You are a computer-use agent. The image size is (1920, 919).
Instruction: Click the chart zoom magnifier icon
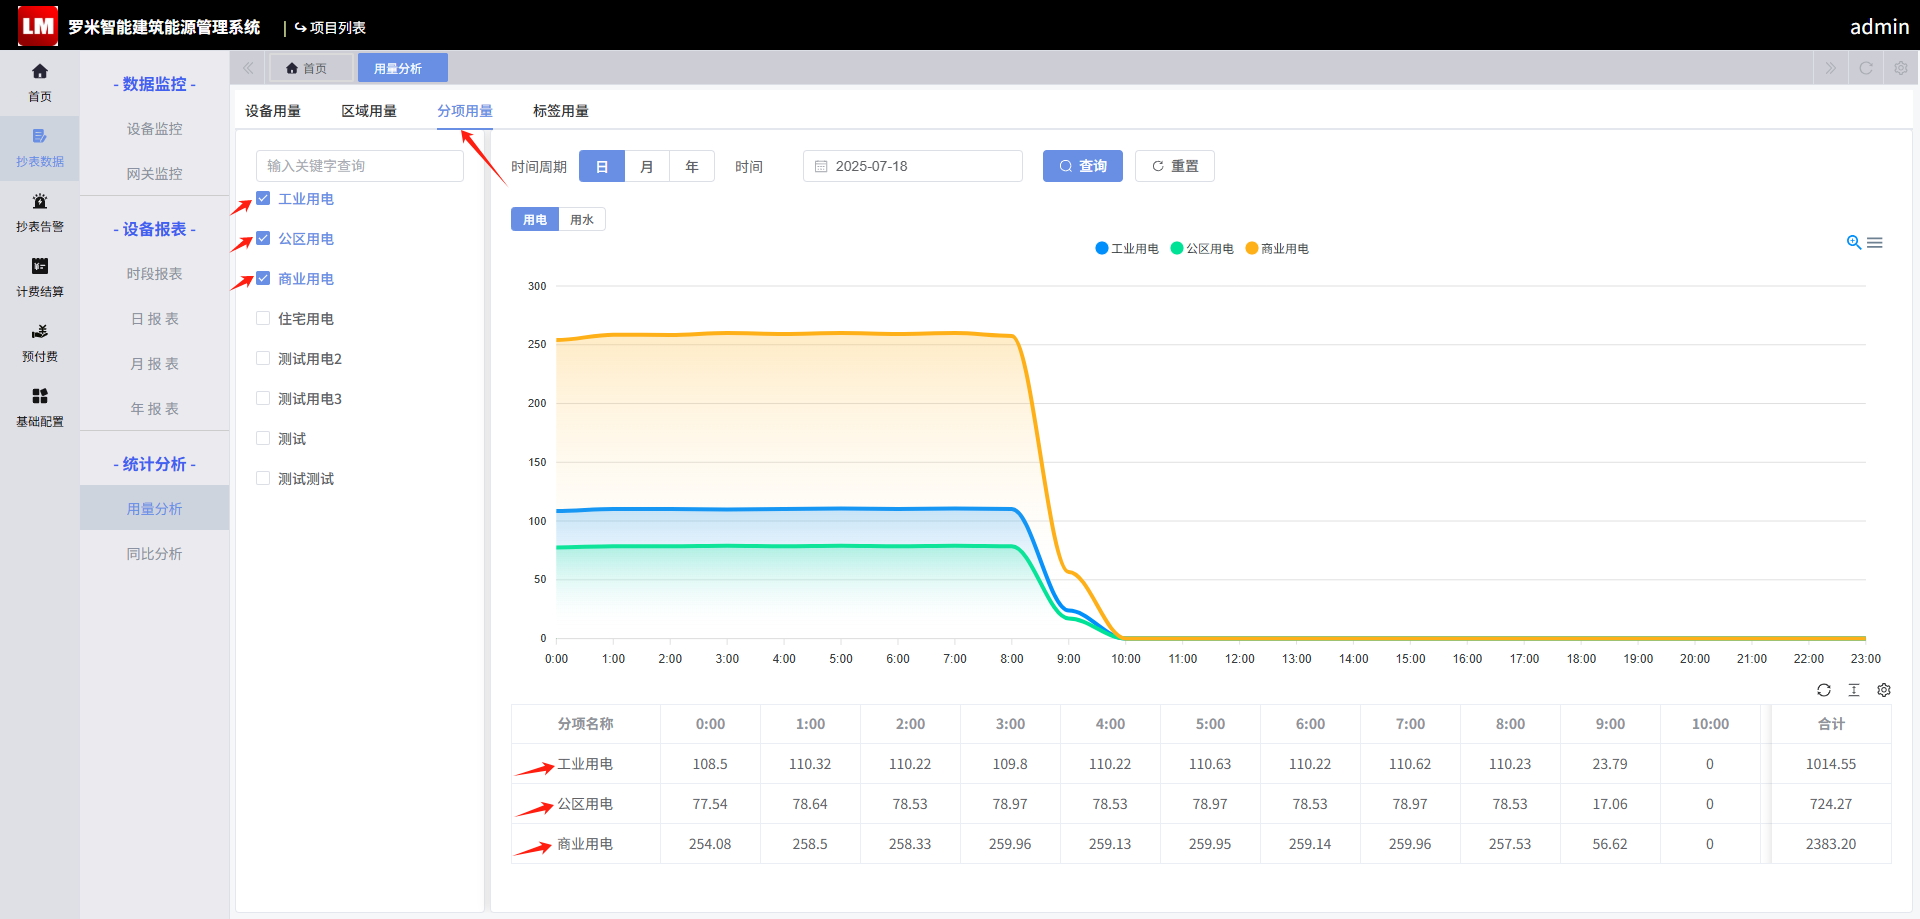click(1853, 243)
